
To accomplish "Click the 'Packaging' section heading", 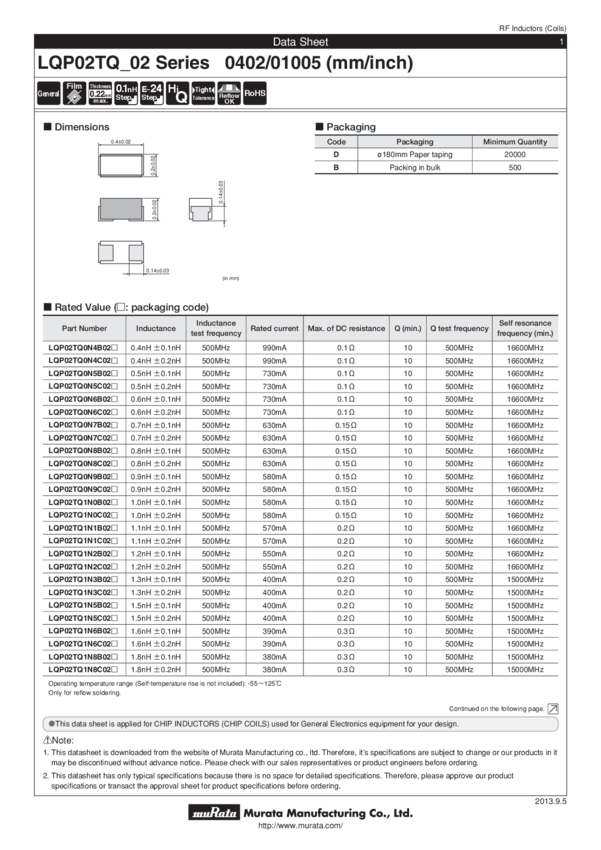I will 351,127.
